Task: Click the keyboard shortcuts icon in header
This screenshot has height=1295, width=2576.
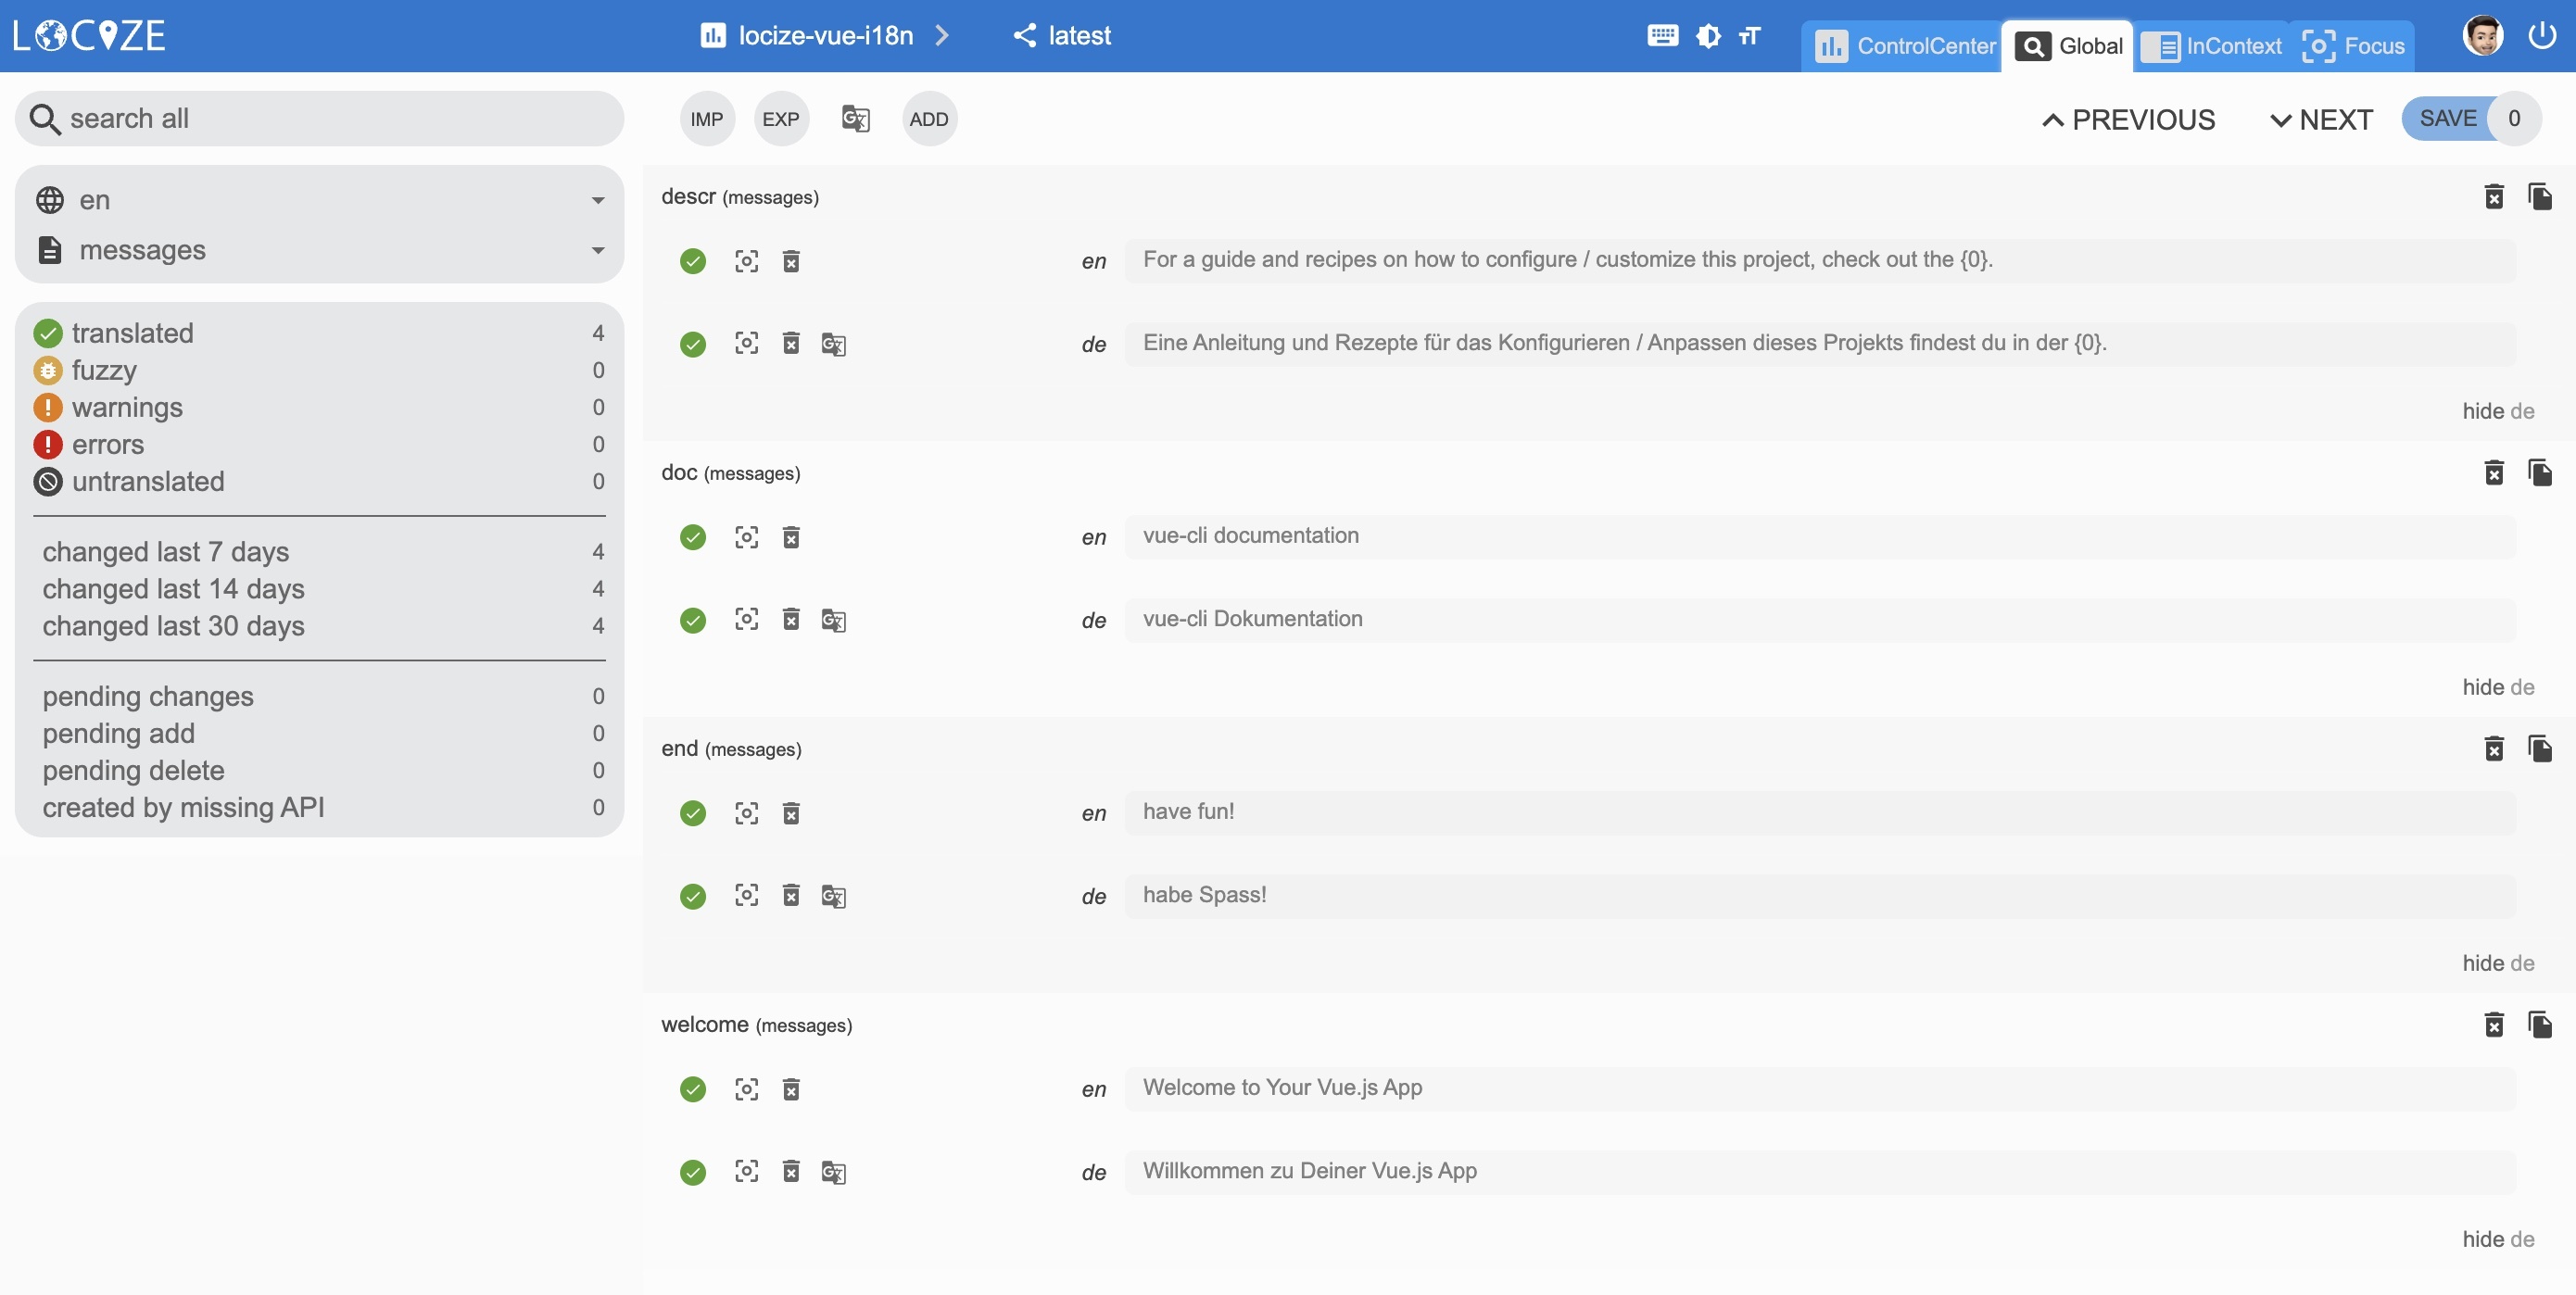Action: click(x=1662, y=36)
